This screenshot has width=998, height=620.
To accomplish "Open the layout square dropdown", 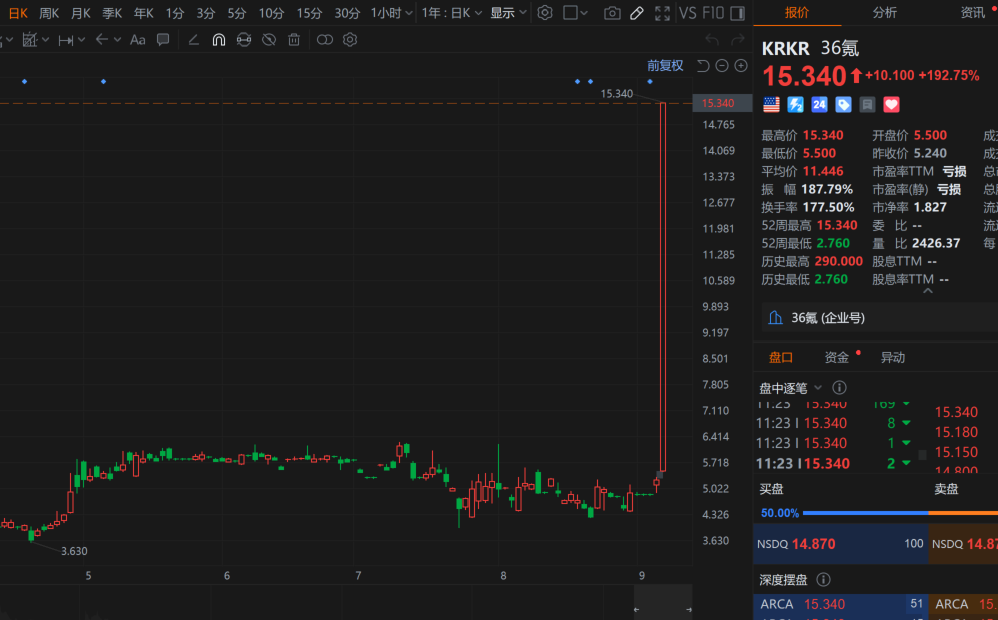I will [575, 13].
